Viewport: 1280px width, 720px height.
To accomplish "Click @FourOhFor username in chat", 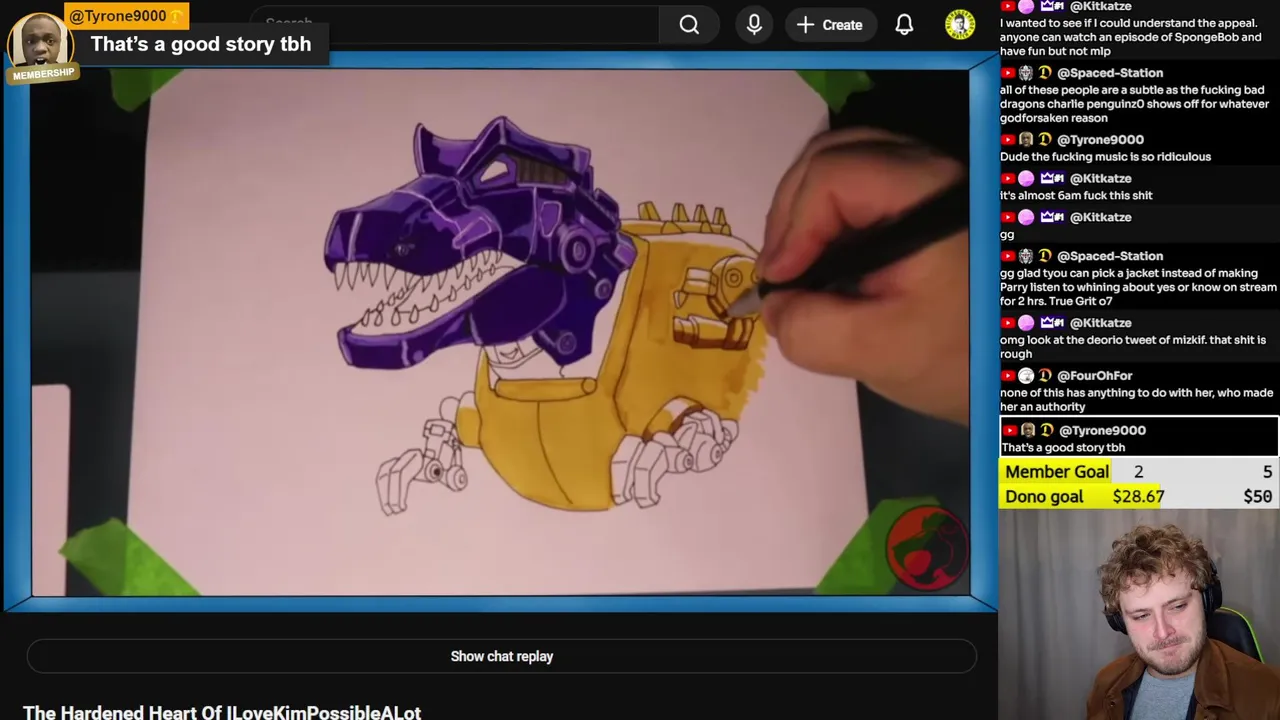I will tap(1094, 376).
